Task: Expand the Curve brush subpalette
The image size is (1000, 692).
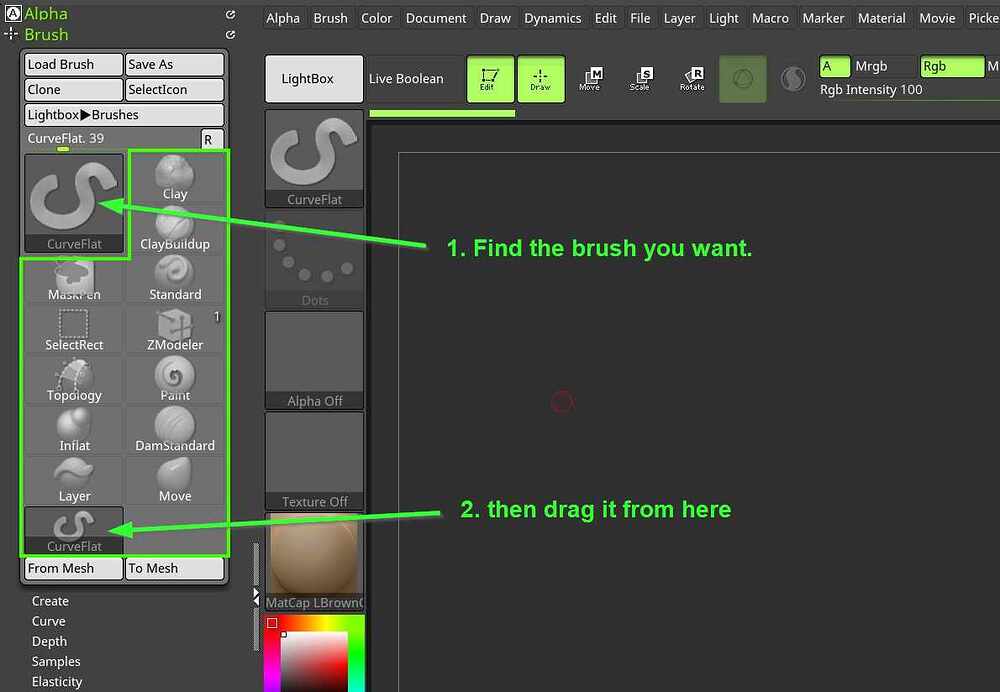Action: click(x=48, y=621)
